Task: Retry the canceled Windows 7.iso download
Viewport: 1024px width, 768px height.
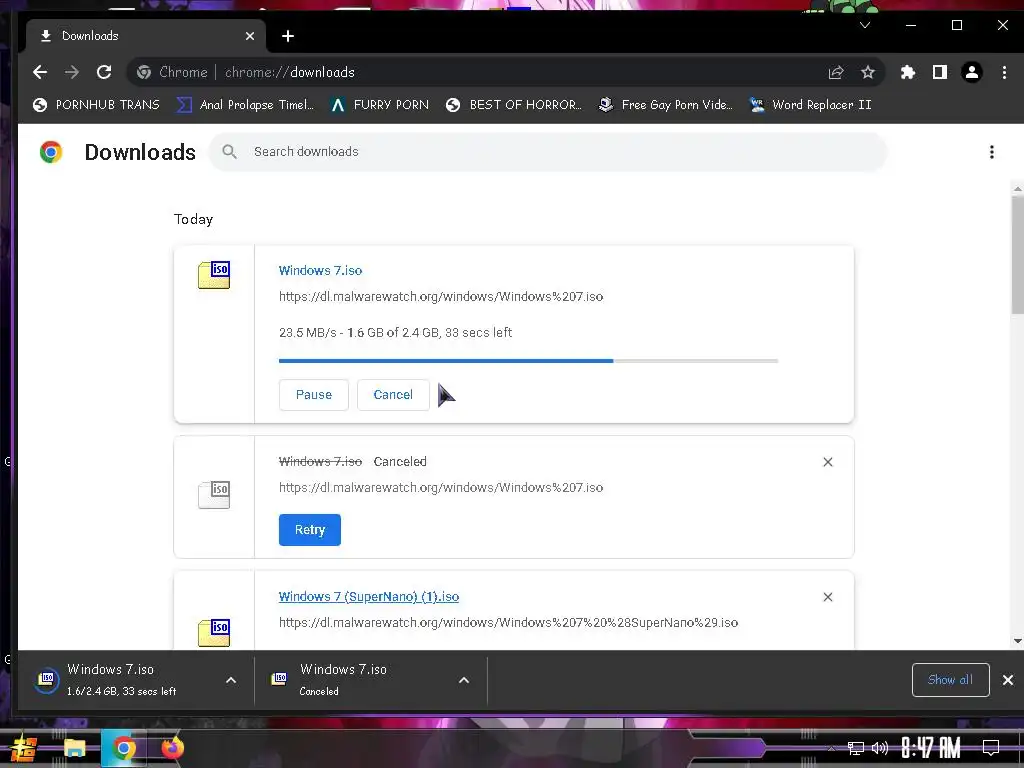Action: click(310, 530)
